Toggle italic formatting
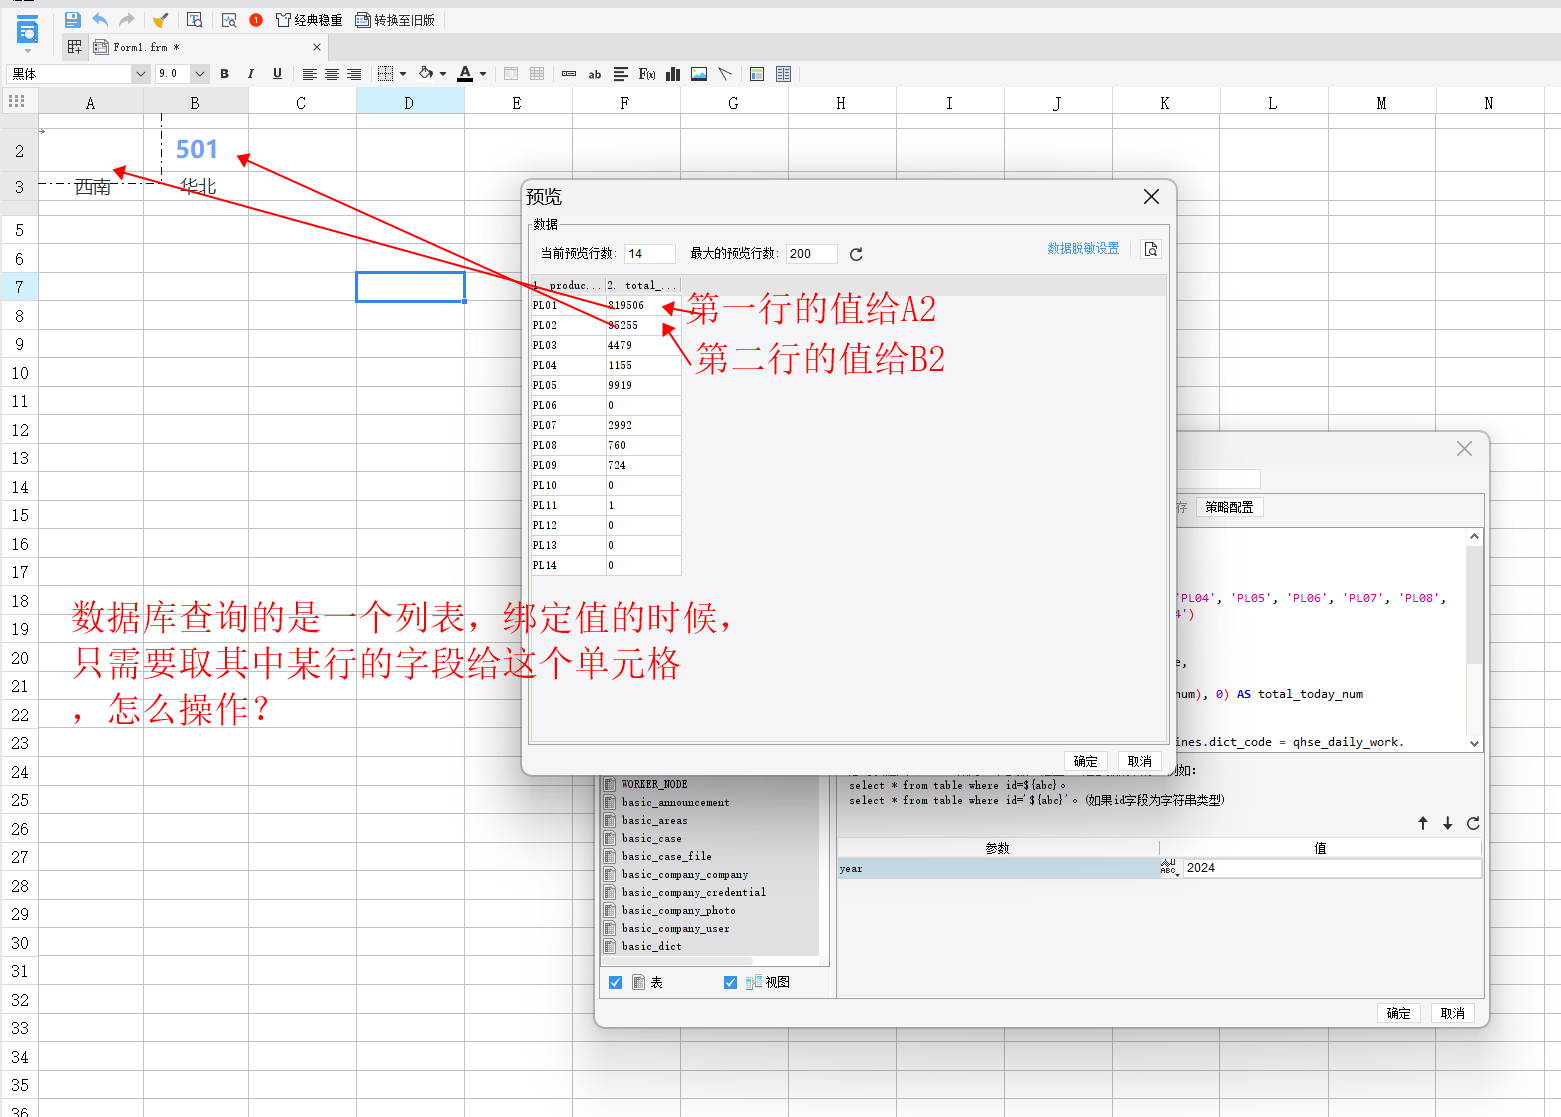Screen dimensions: 1561x1117 coord(251,74)
